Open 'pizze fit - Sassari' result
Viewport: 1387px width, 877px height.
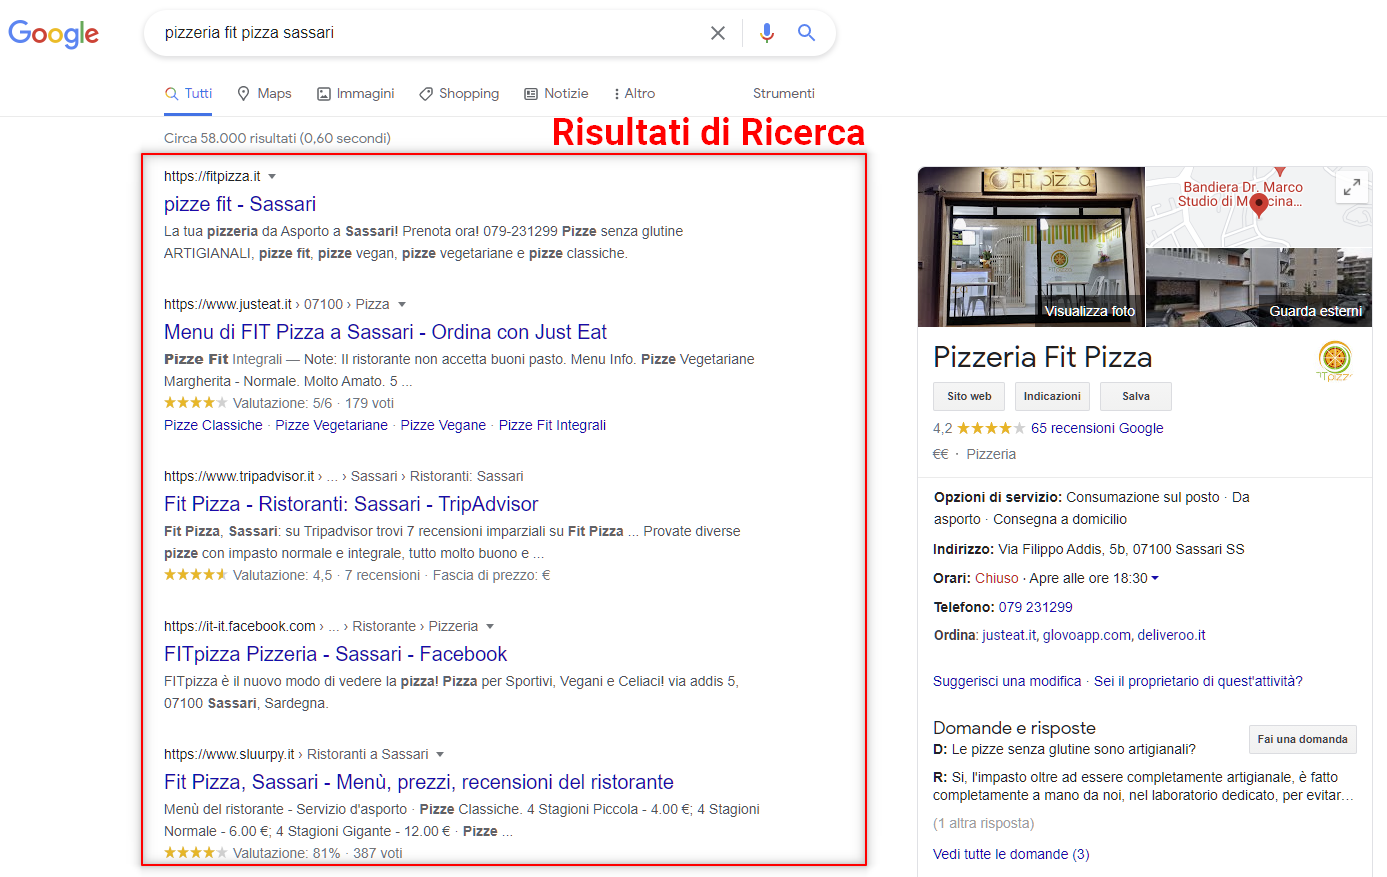240,204
